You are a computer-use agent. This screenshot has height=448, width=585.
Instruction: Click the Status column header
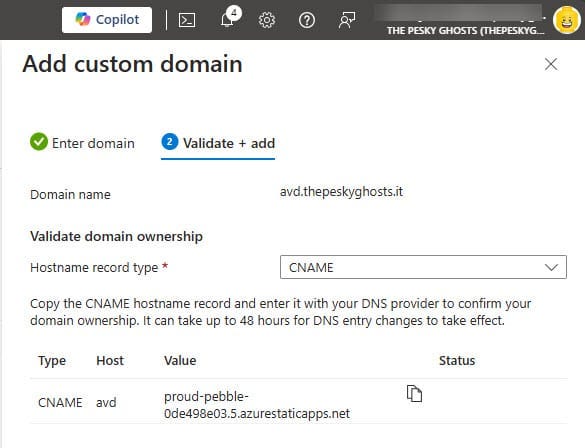click(x=457, y=360)
